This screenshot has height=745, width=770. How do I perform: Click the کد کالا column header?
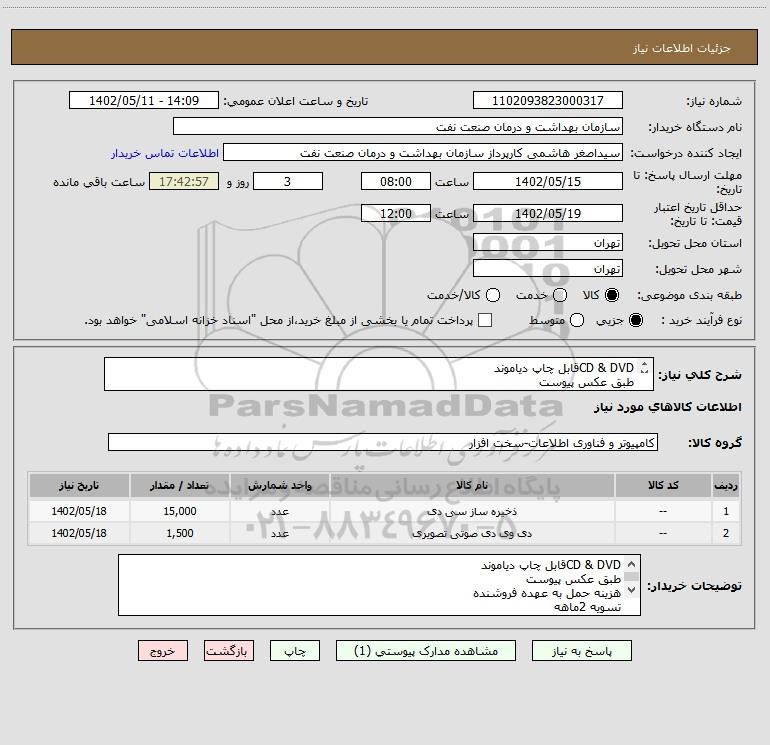click(x=663, y=485)
